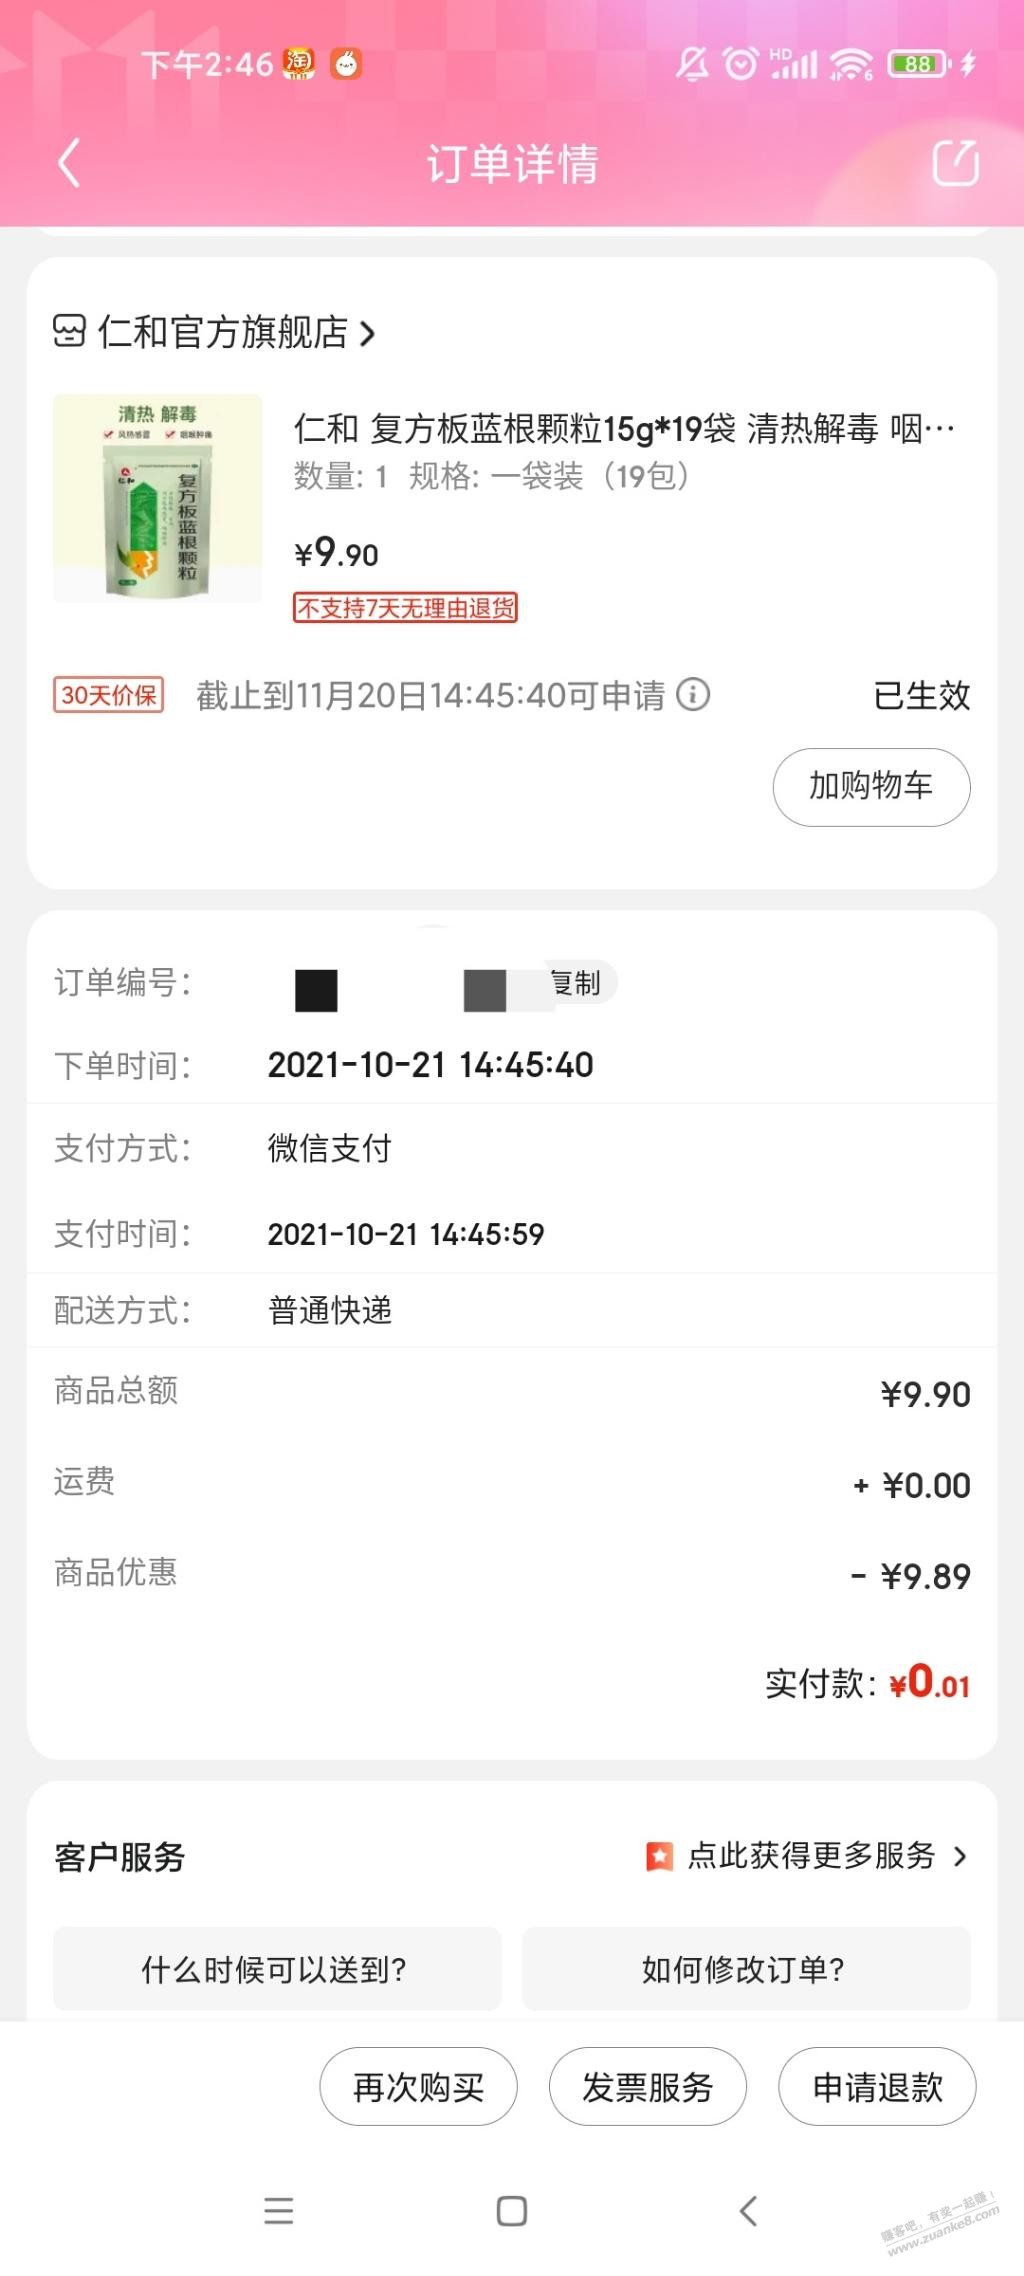The height and width of the screenshot is (2276, 1024).
Task: Open 仁和官方旗舰店 store chevron
Action: tap(368, 333)
